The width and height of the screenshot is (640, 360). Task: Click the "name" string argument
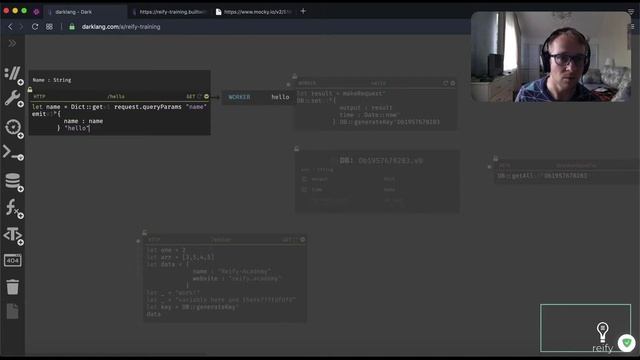click(x=196, y=107)
